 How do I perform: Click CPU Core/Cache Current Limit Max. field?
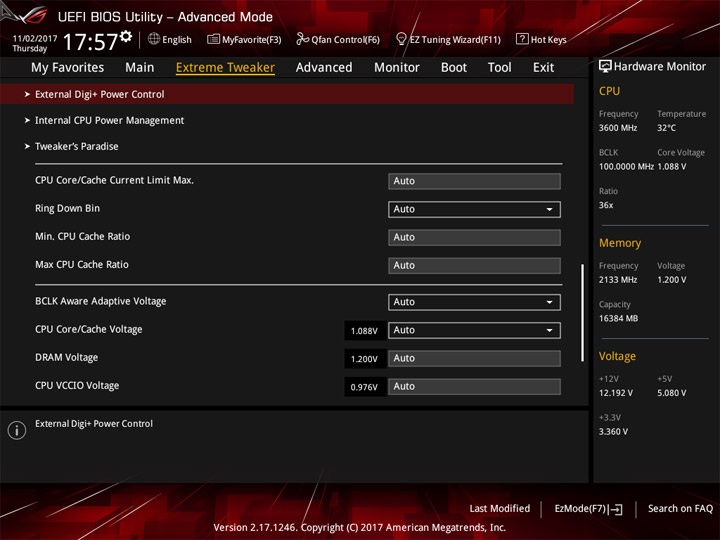pos(474,181)
